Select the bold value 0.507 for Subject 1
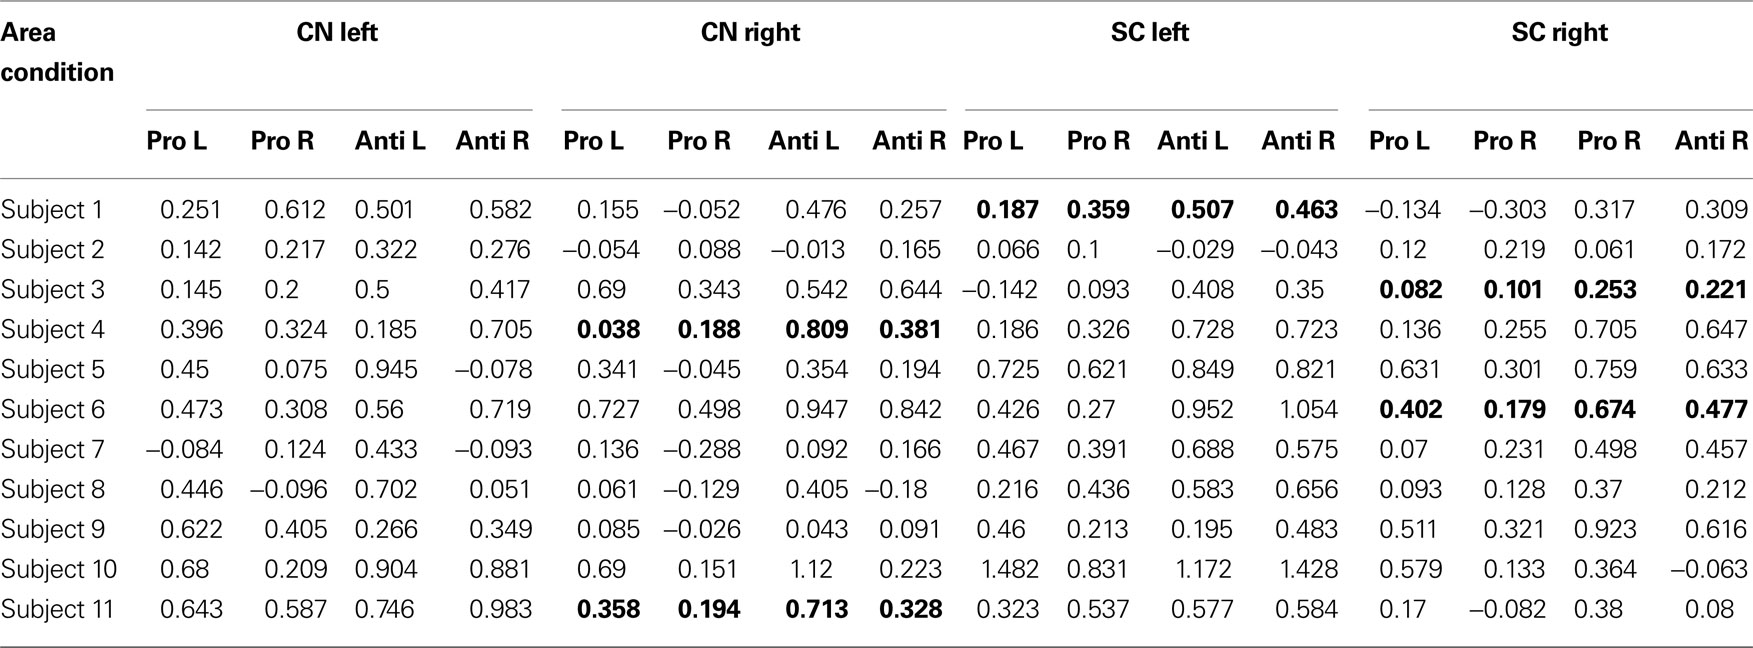The width and height of the screenshot is (1753, 648). coord(1202,210)
